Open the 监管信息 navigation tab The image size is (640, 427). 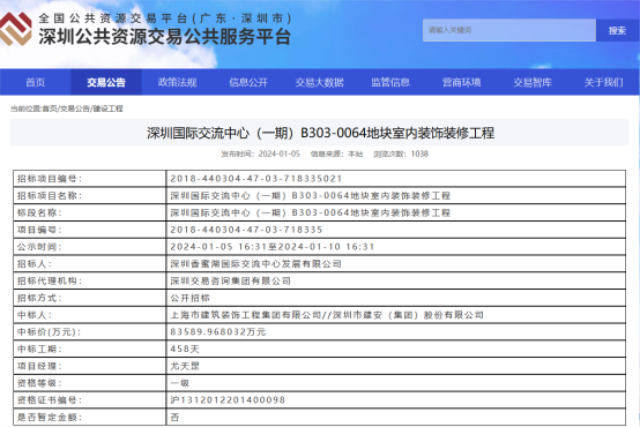click(390, 82)
